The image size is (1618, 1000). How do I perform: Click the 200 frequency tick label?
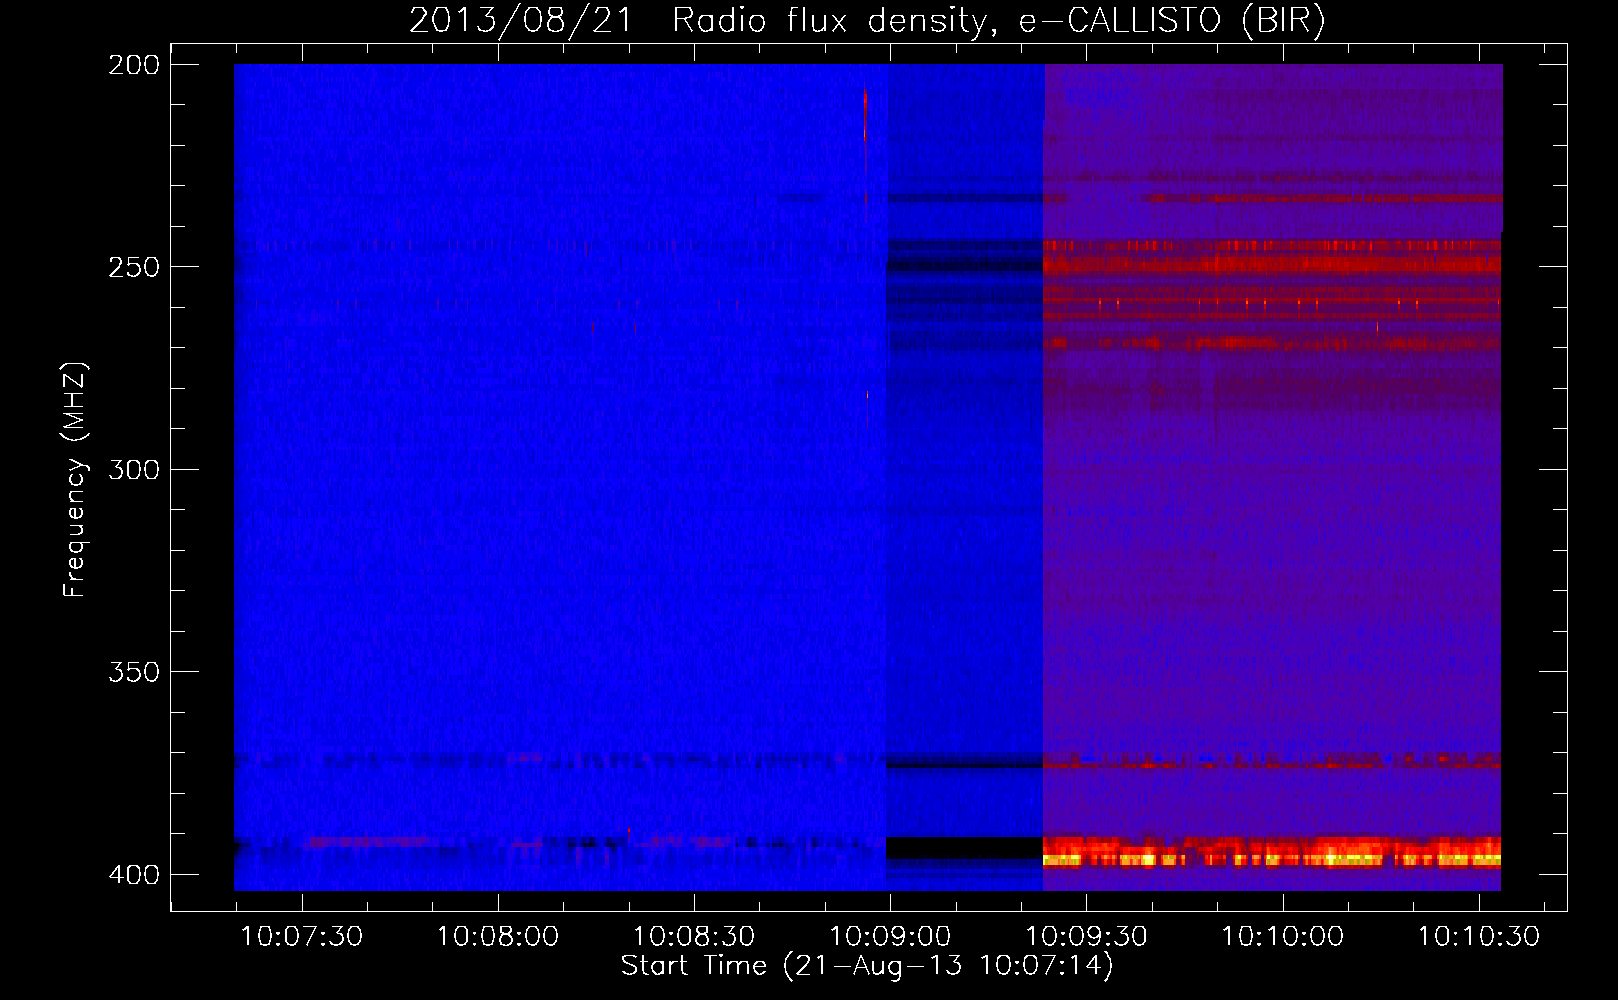point(134,65)
